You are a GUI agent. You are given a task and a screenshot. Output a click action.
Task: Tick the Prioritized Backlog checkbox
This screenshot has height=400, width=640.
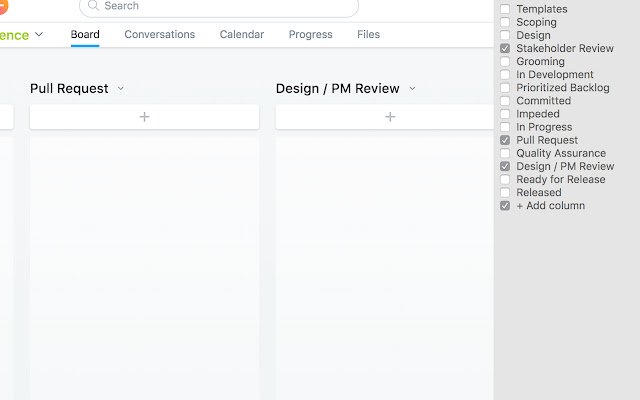click(505, 87)
